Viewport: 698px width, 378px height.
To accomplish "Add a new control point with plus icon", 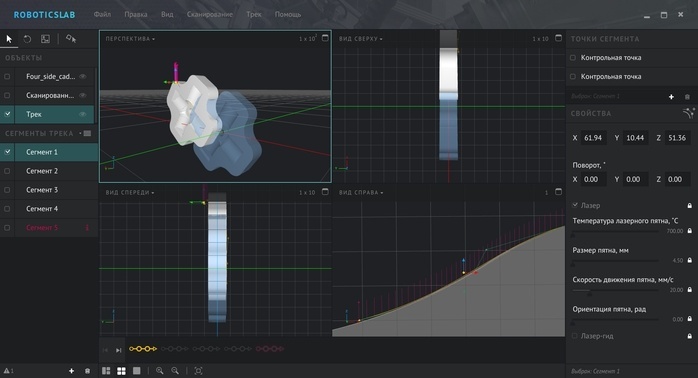I will (x=671, y=97).
